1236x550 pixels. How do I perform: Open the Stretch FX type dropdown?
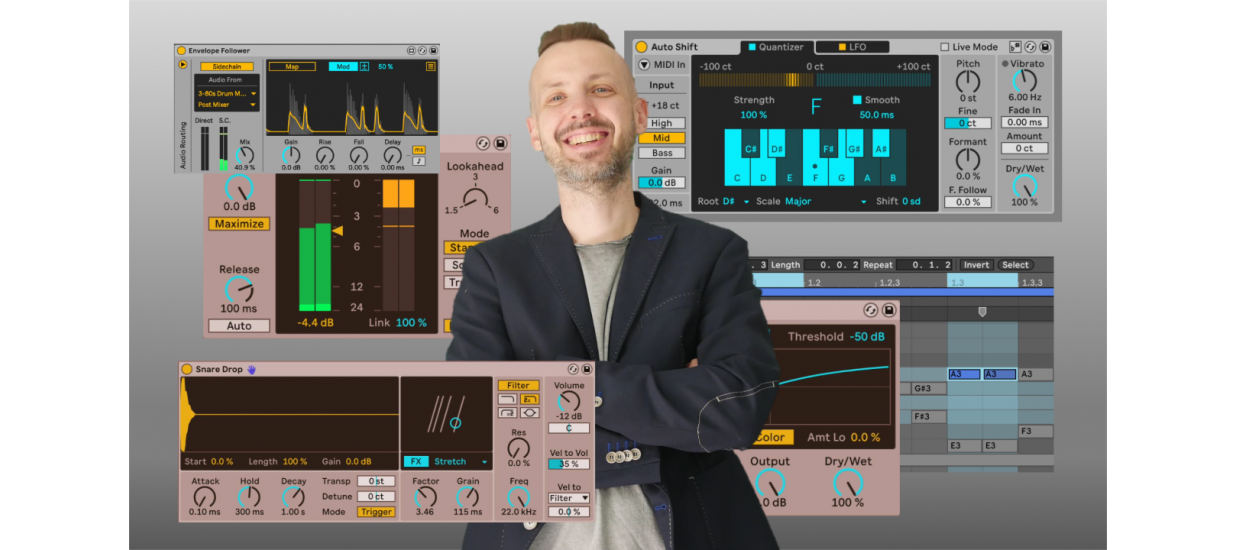461,462
